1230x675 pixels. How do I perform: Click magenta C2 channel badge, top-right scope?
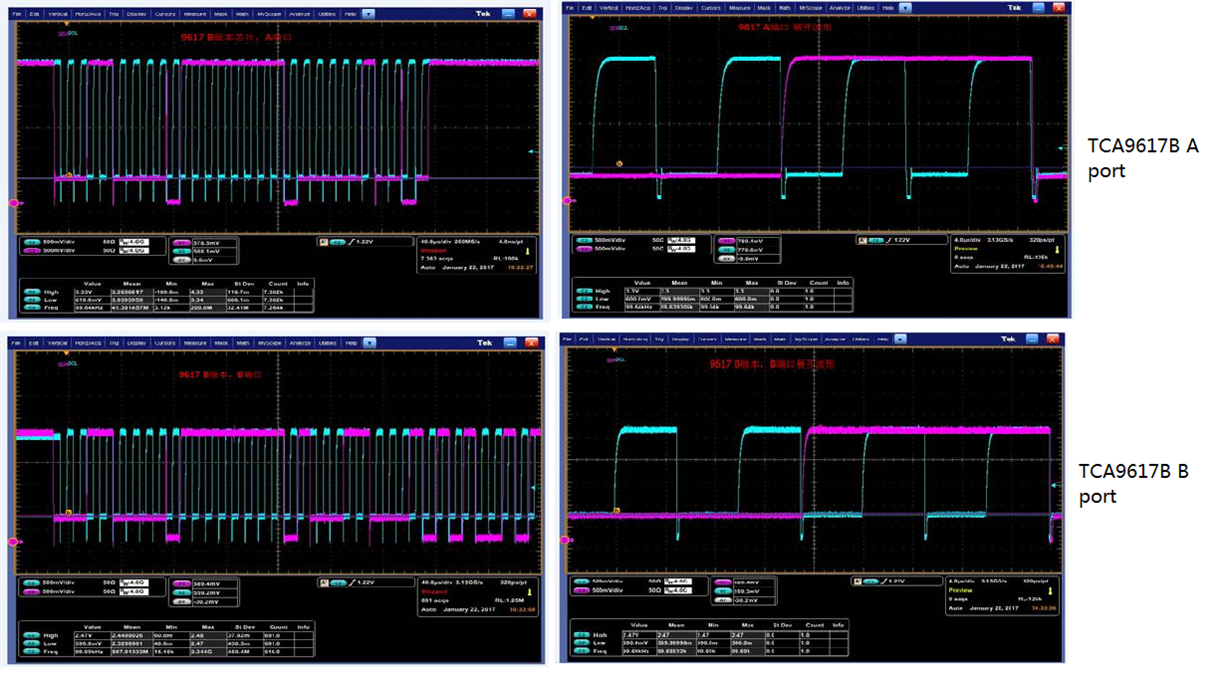coord(585,249)
